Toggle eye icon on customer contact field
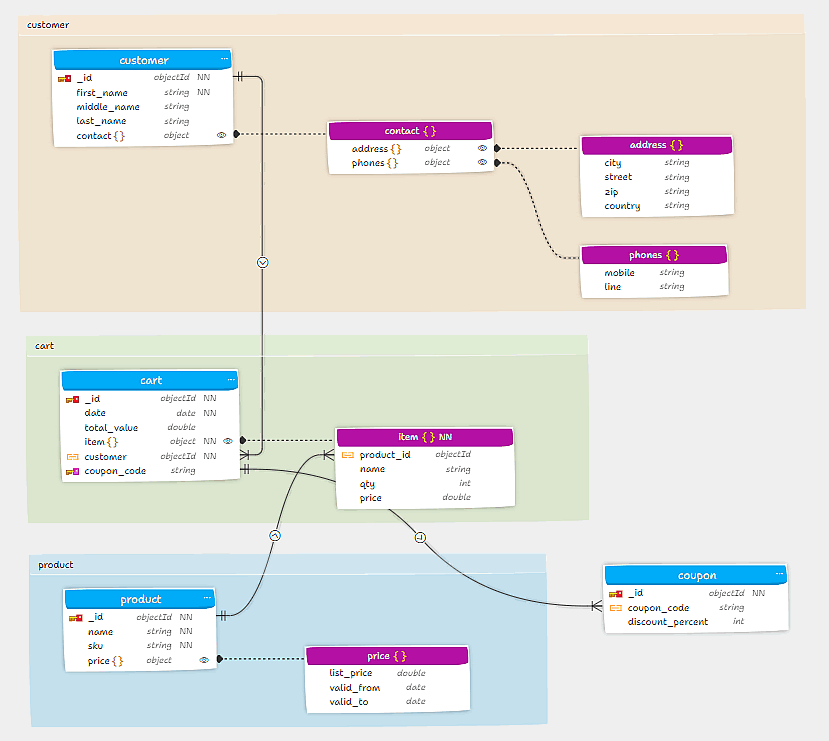Image resolution: width=829 pixels, height=741 pixels. pos(221,135)
